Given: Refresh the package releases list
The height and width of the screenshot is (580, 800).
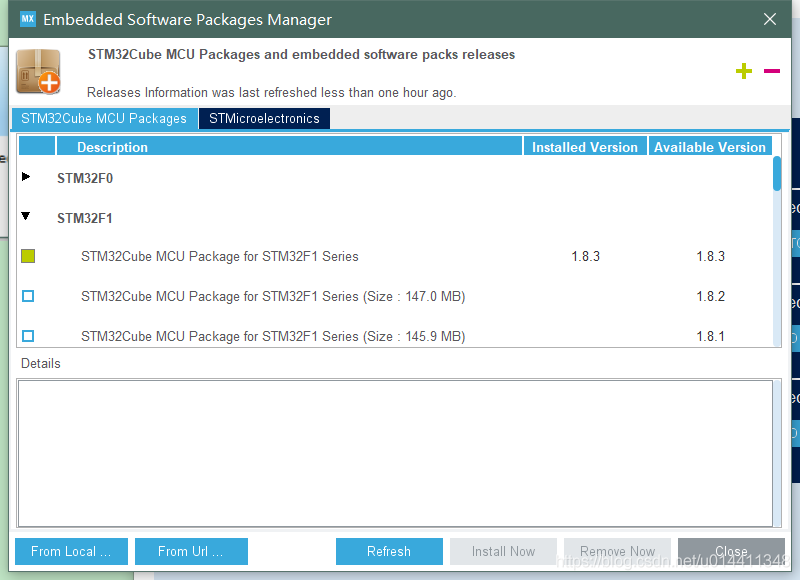Looking at the screenshot, I should (x=389, y=551).
